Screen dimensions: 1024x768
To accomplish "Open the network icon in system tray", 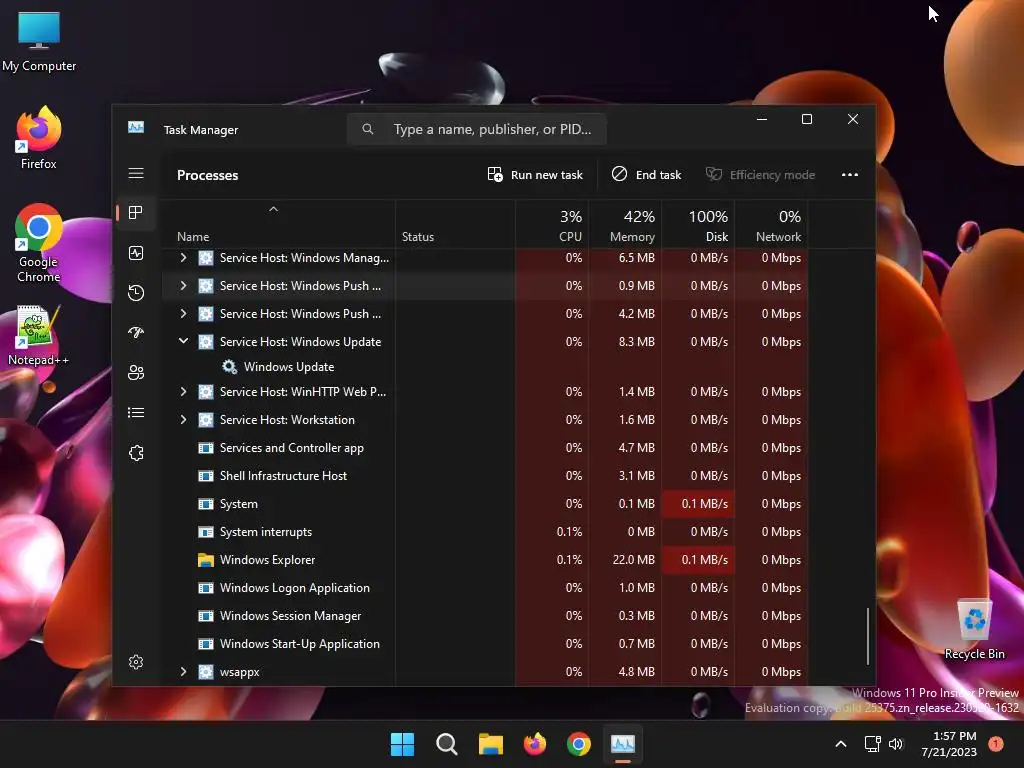I will coord(872,744).
